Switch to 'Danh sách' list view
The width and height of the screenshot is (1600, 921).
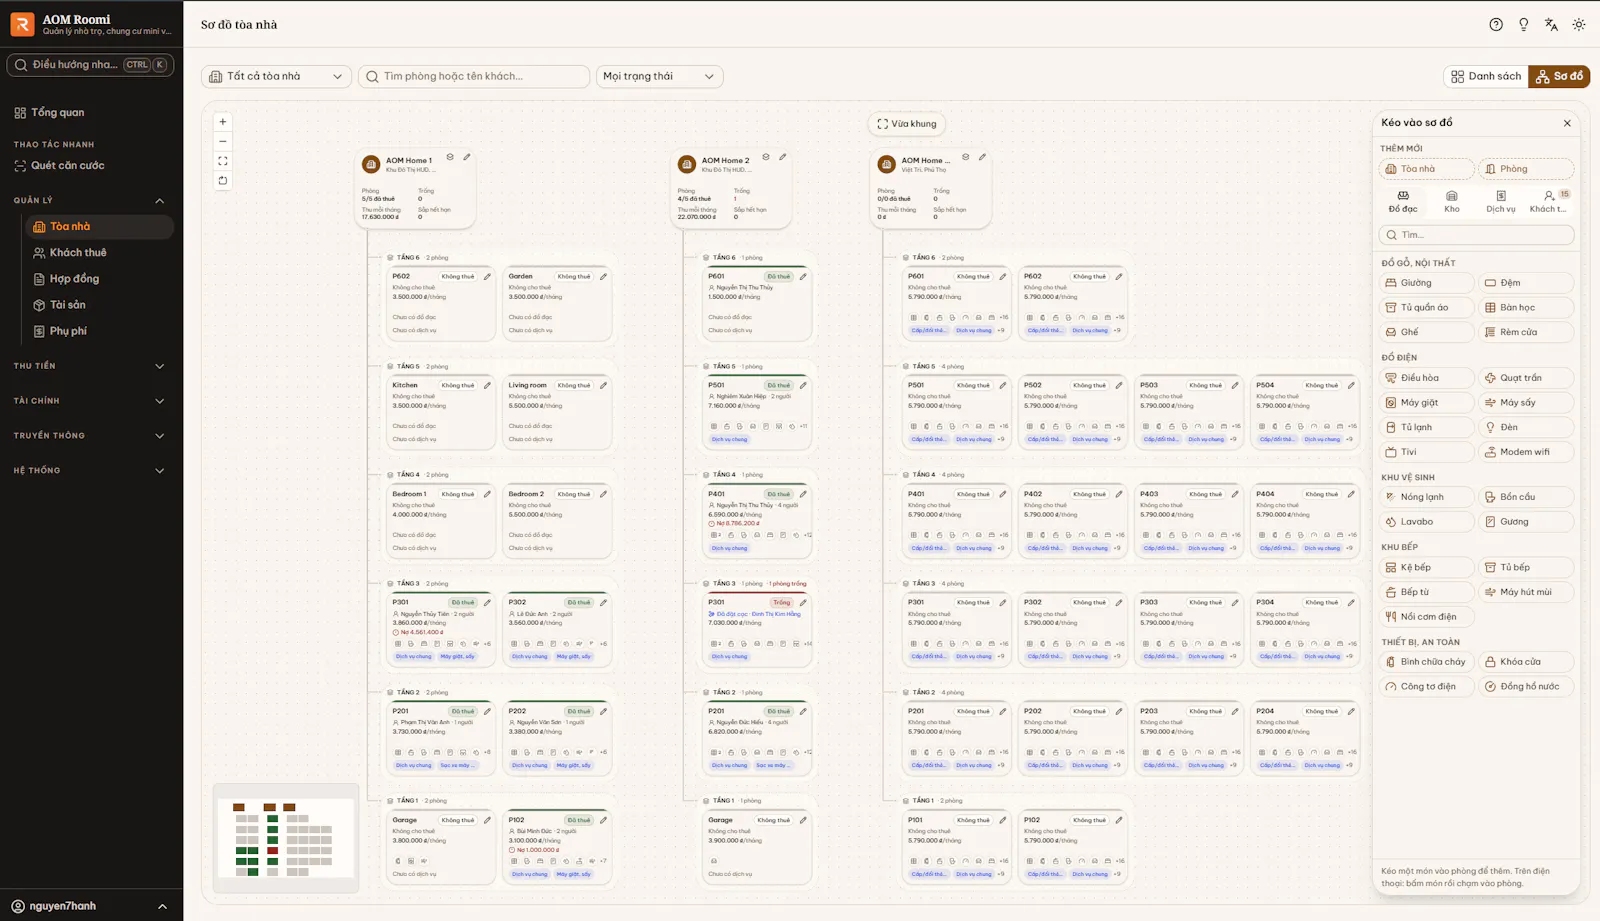point(1486,76)
